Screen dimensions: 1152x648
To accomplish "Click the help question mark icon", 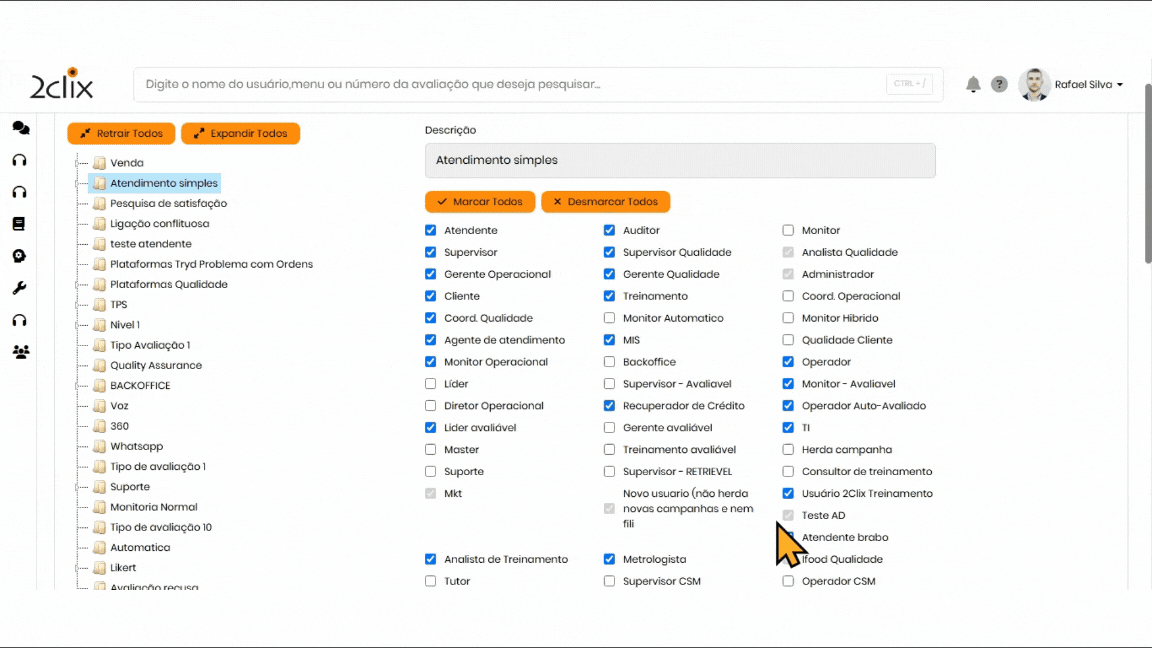I will click(x=999, y=85).
